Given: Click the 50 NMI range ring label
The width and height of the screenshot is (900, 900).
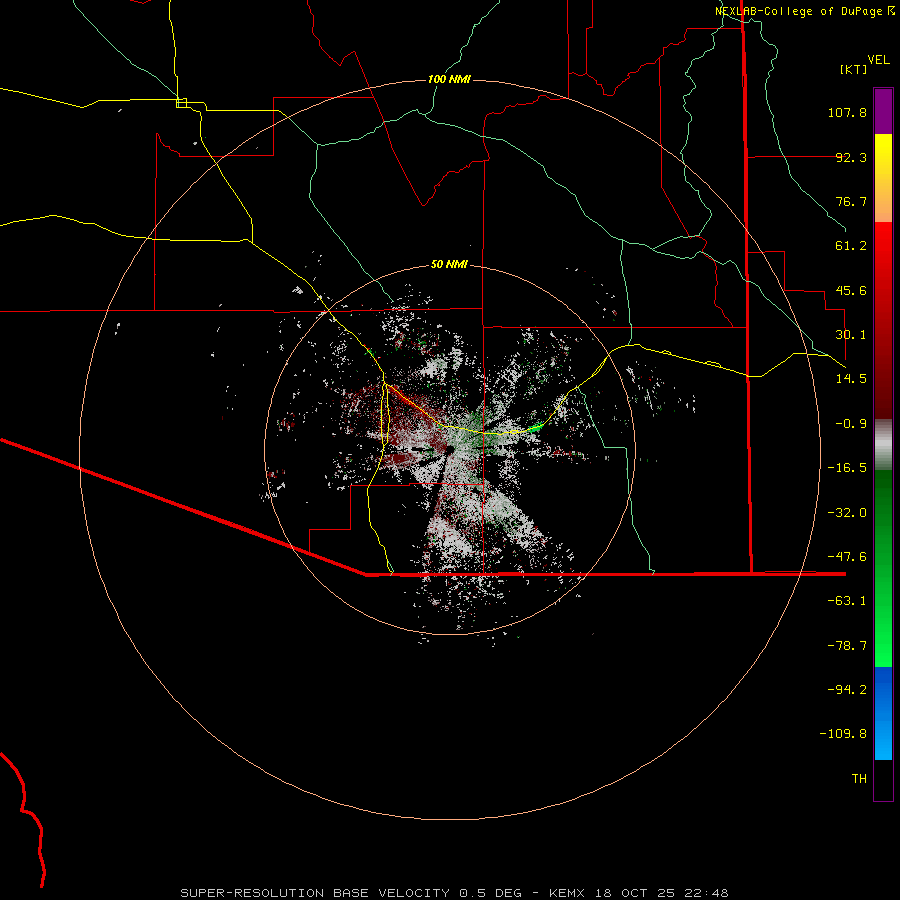Looking at the screenshot, I should (449, 264).
